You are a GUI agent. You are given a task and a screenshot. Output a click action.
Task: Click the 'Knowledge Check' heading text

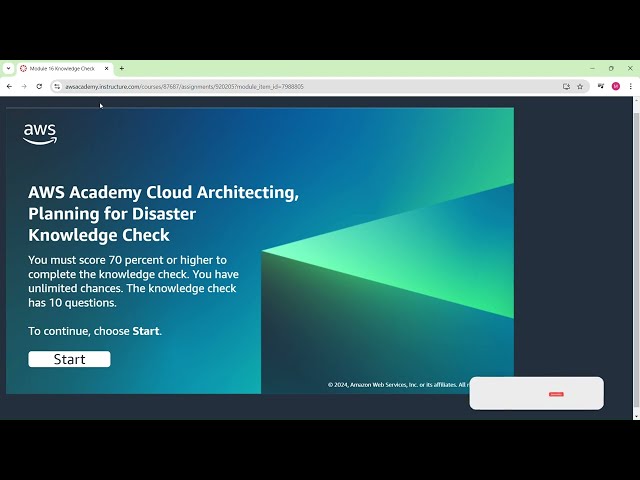(99, 236)
